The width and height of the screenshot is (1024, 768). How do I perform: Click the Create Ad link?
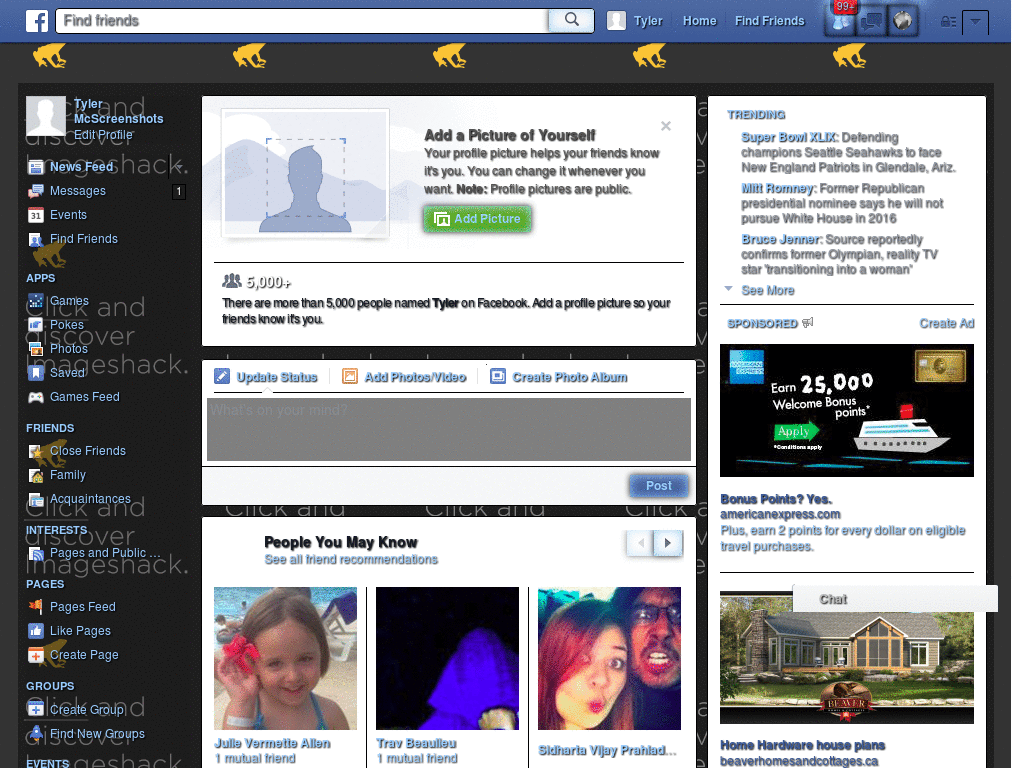tap(947, 323)
